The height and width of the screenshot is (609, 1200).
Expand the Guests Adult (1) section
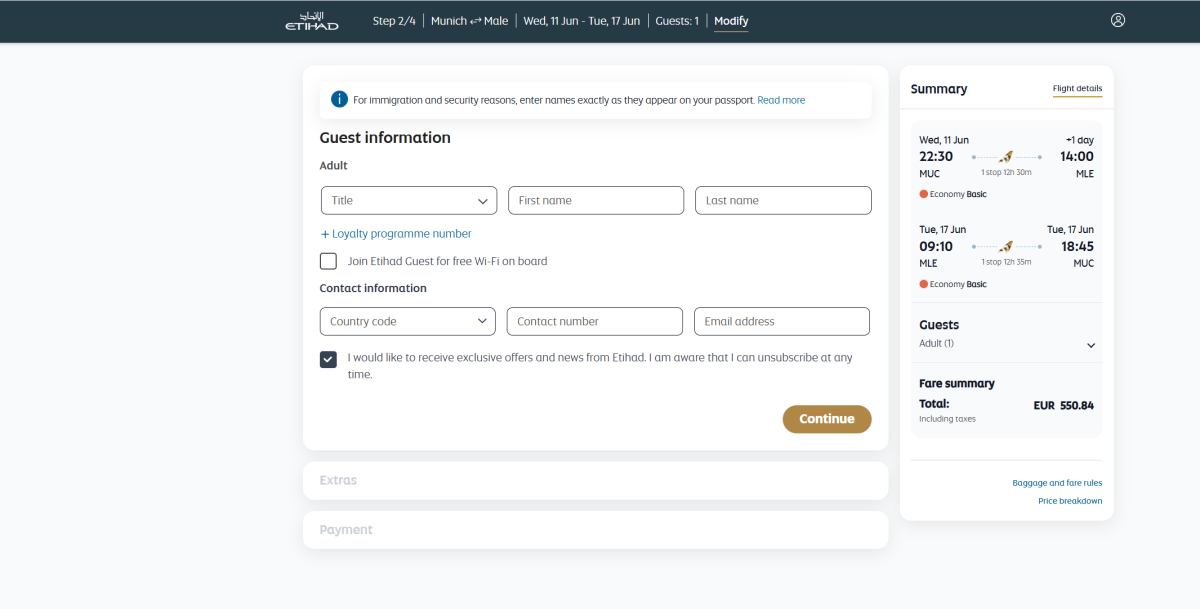1091,345
